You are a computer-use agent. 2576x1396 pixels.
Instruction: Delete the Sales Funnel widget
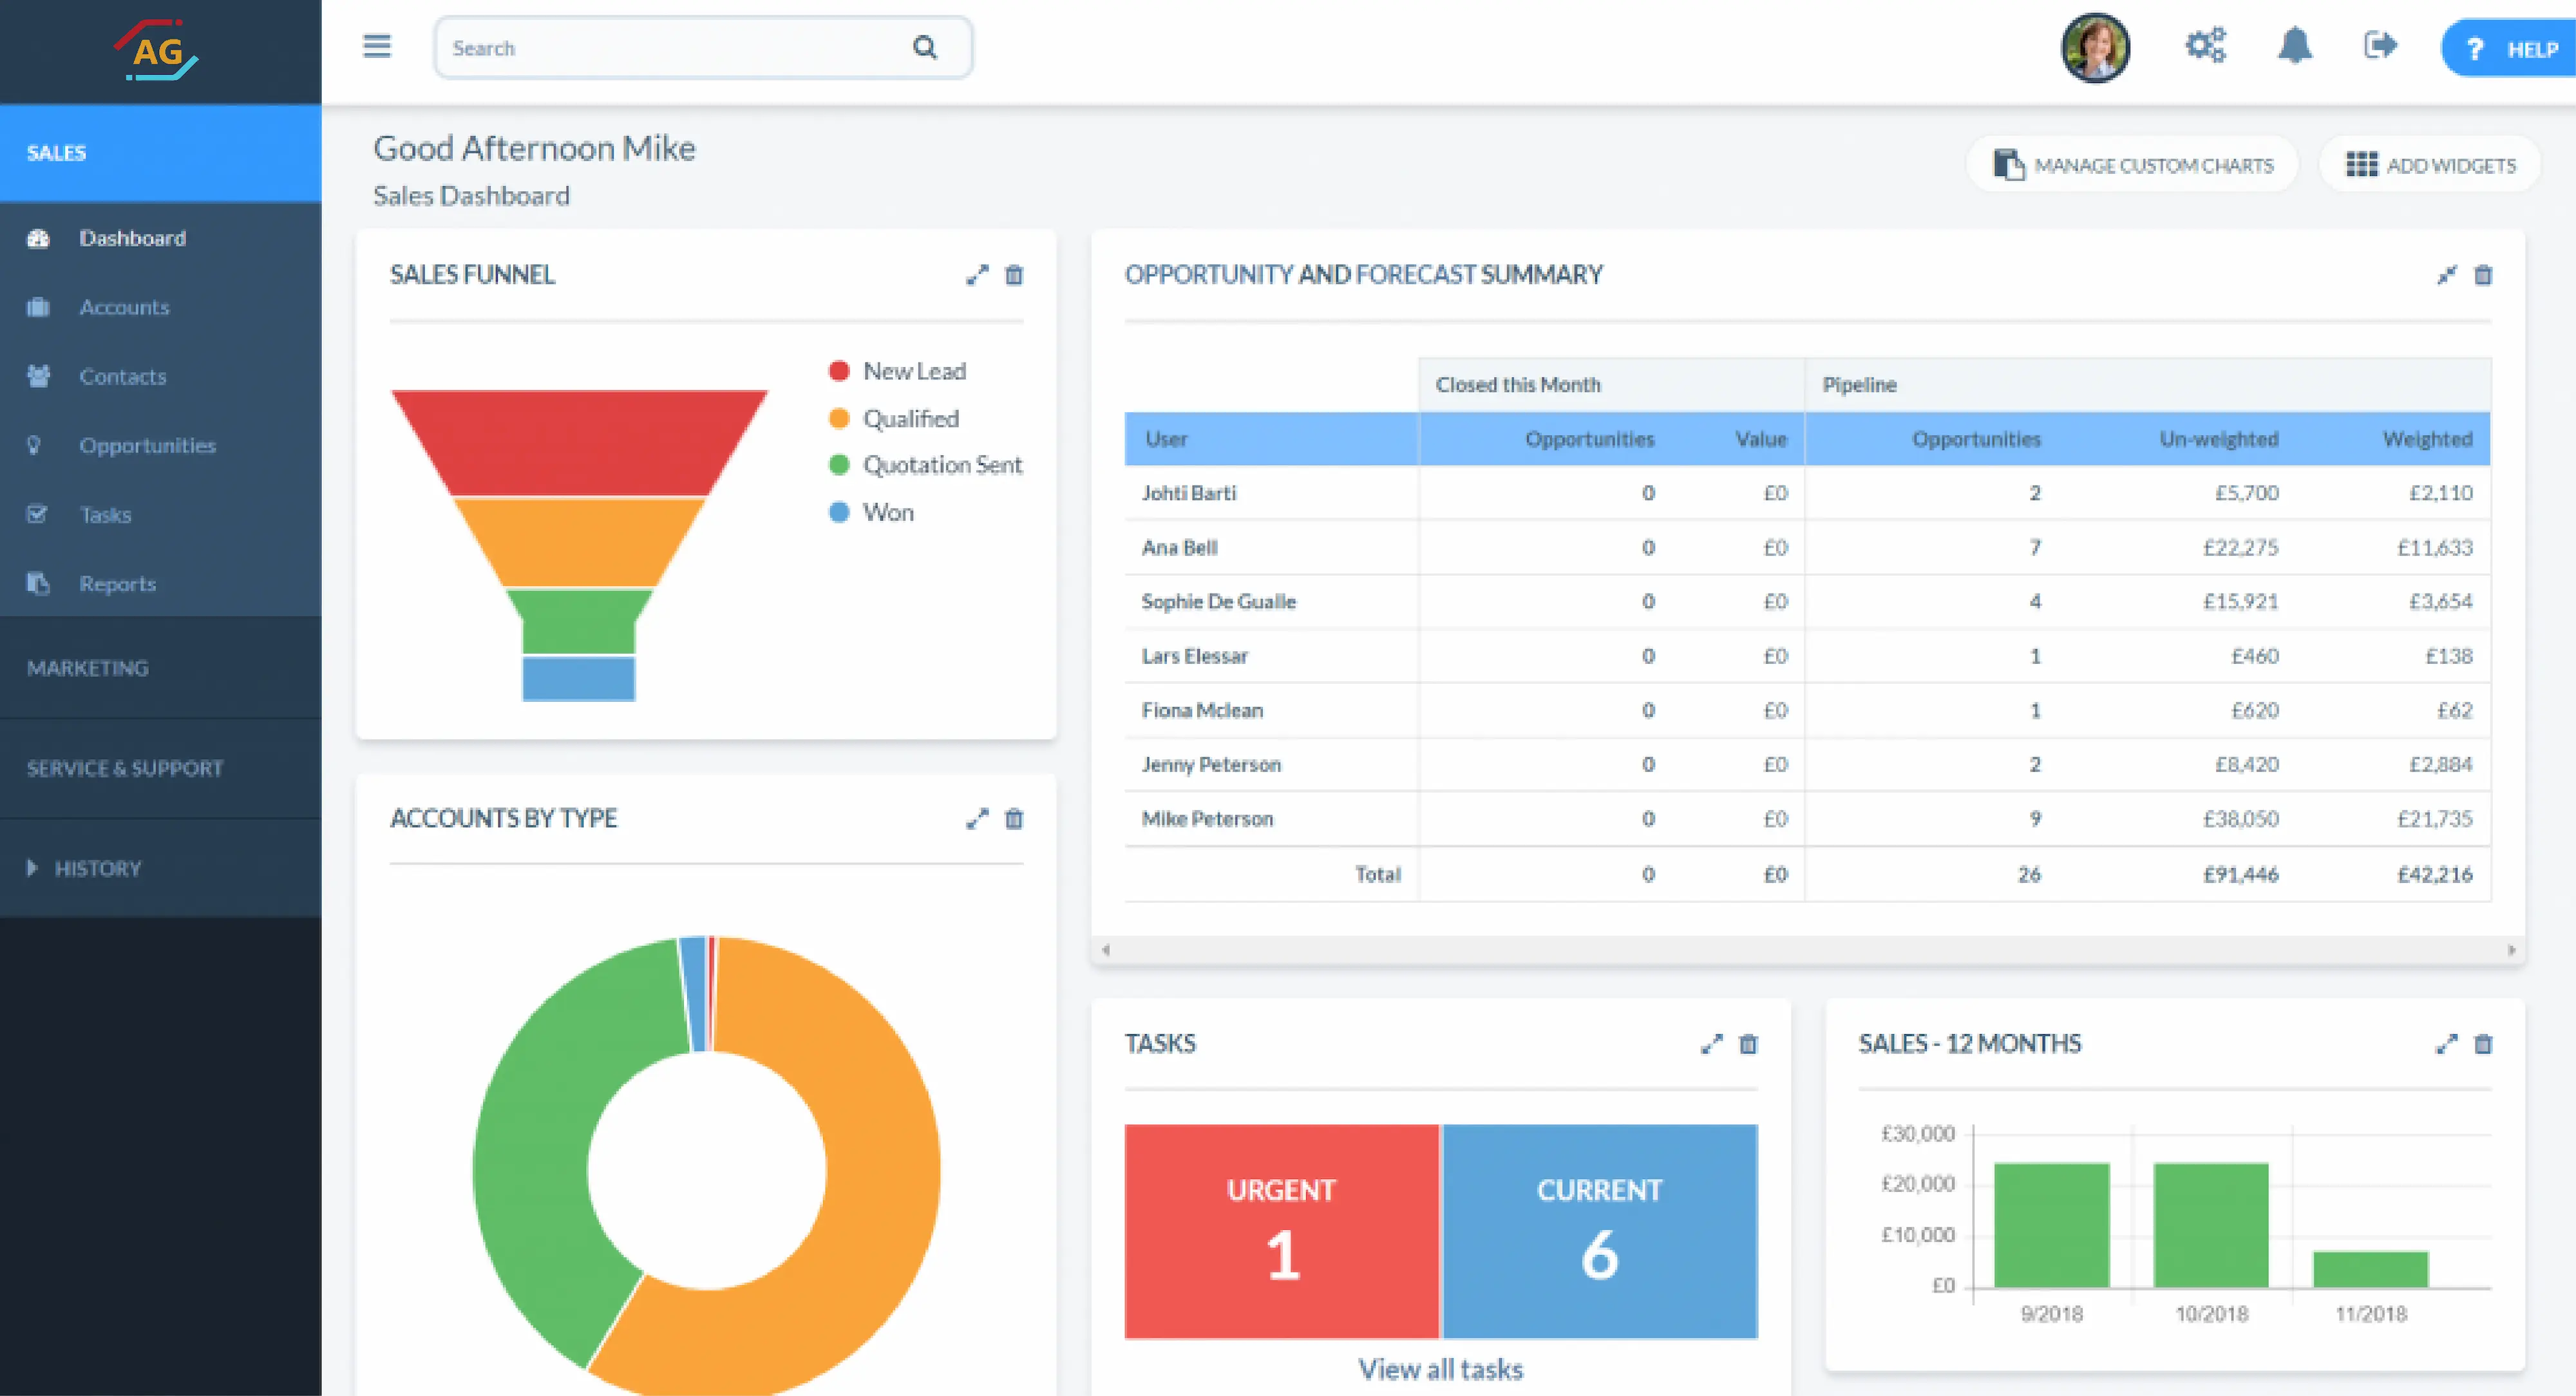click(x=1014, y=275)
